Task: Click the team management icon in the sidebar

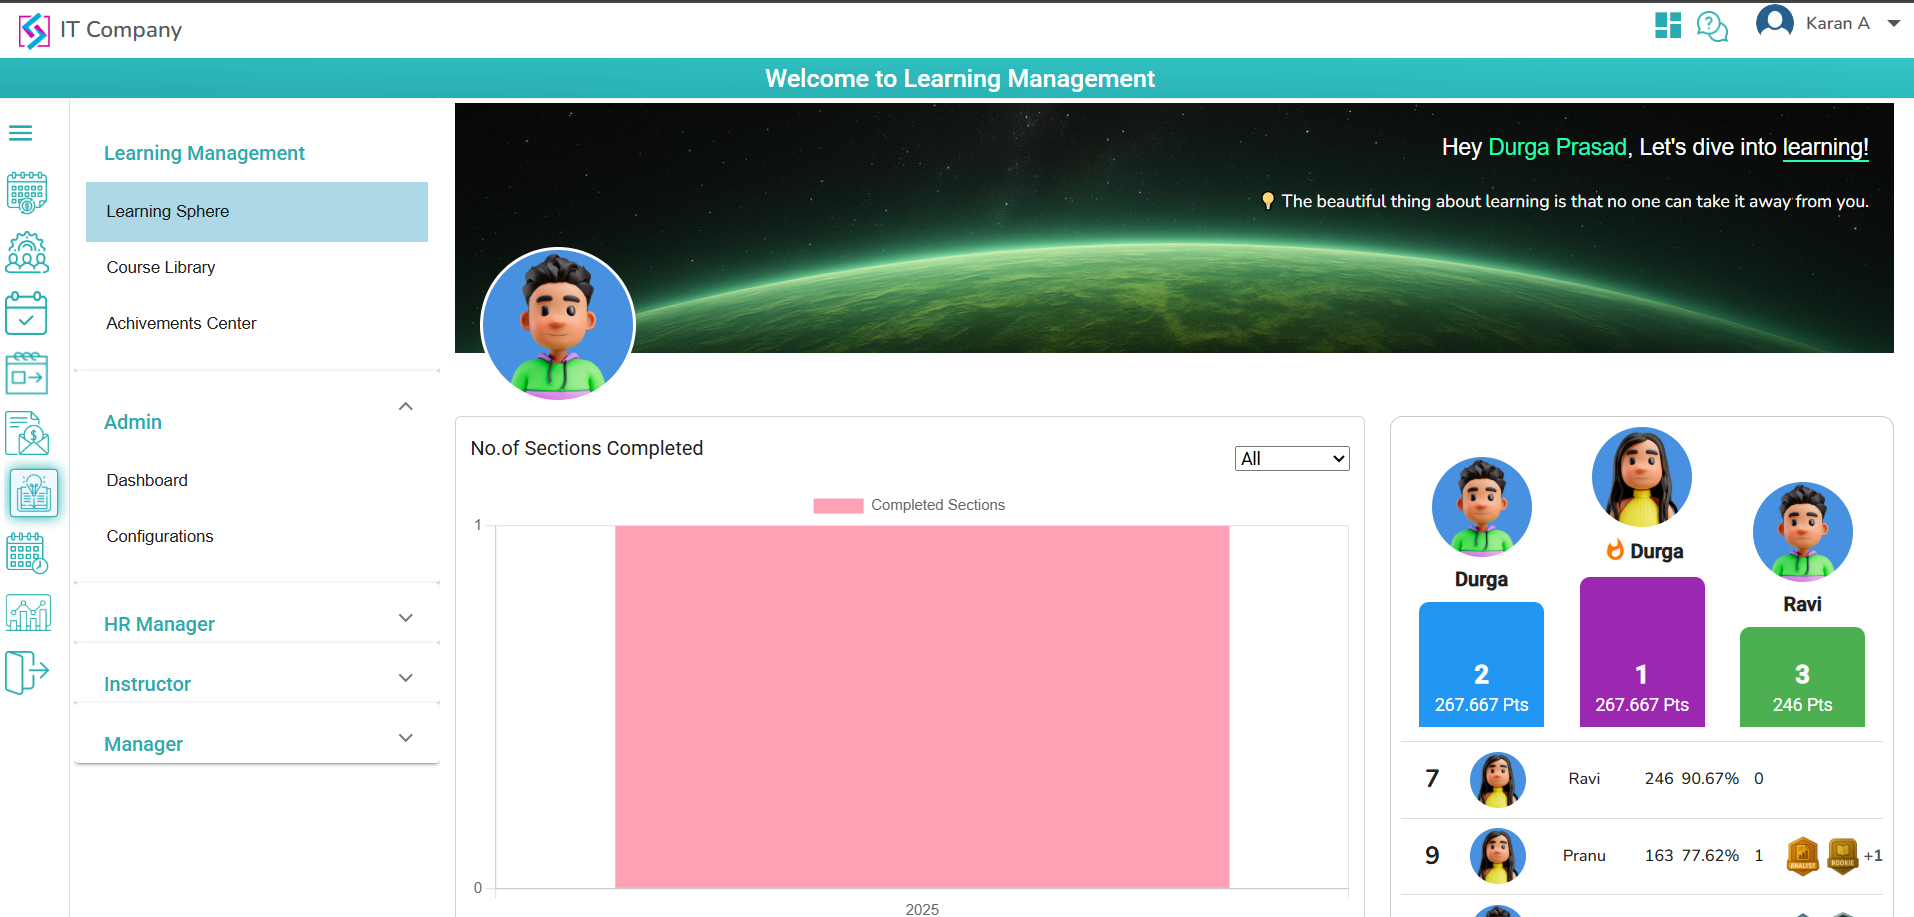Action: pos(27,253)
